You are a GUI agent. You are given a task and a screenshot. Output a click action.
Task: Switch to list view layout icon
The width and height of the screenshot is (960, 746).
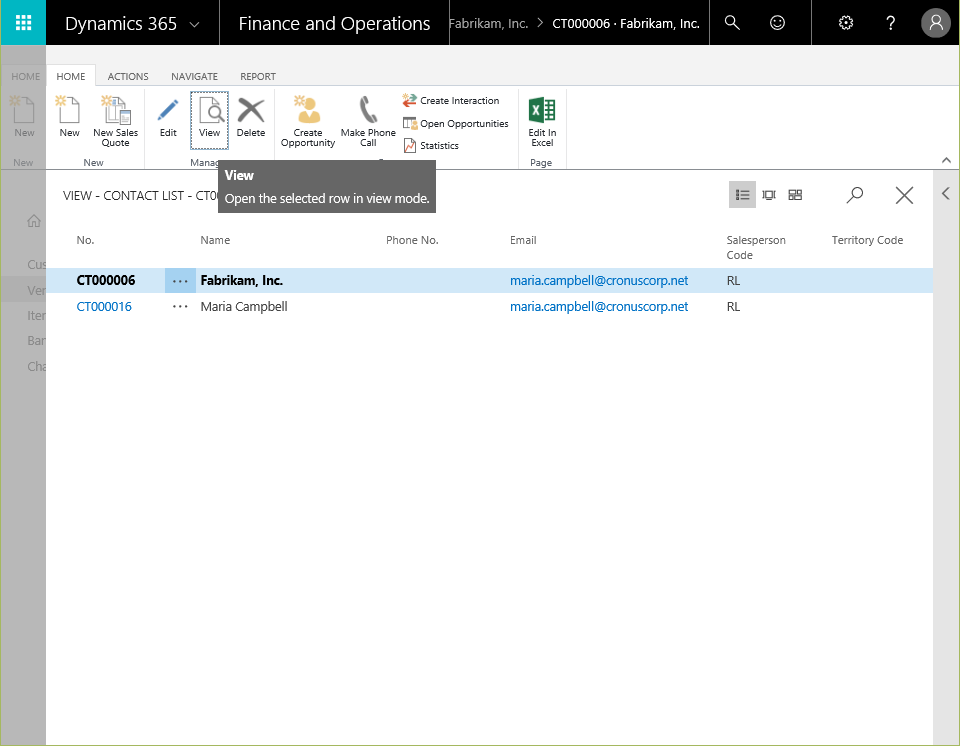(742, 195)
